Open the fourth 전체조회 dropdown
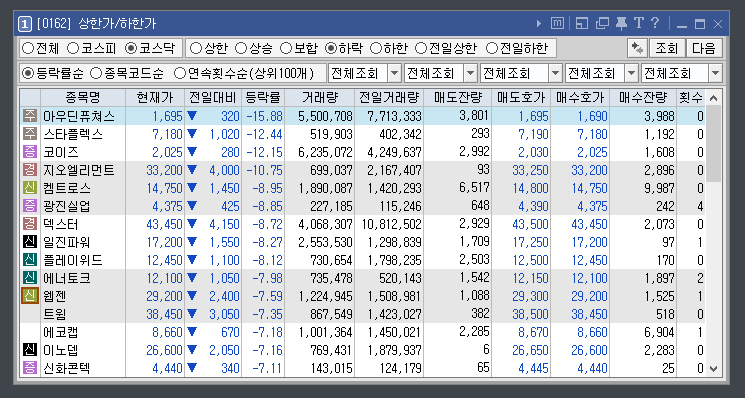Viewport: 745px width, 398px height. [x=631, y=73]
